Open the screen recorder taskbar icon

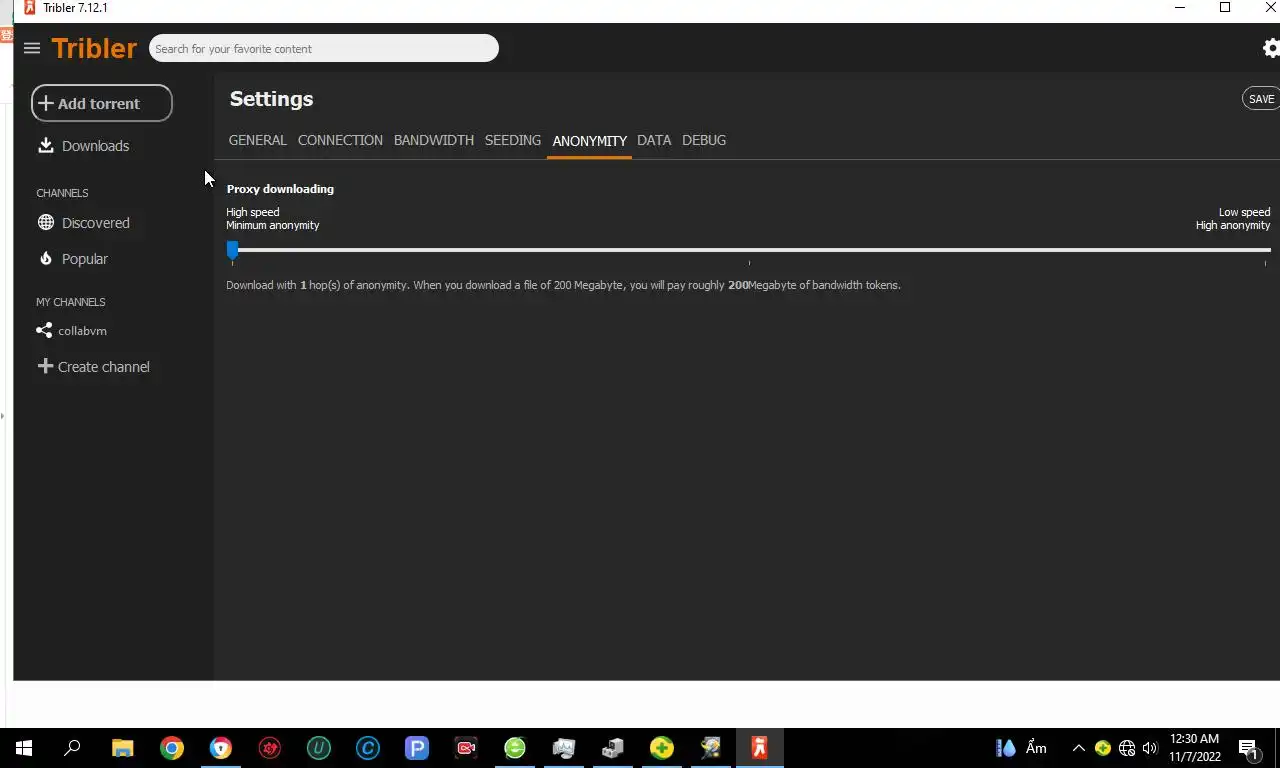pyautogui.click(x=466, y=748)
